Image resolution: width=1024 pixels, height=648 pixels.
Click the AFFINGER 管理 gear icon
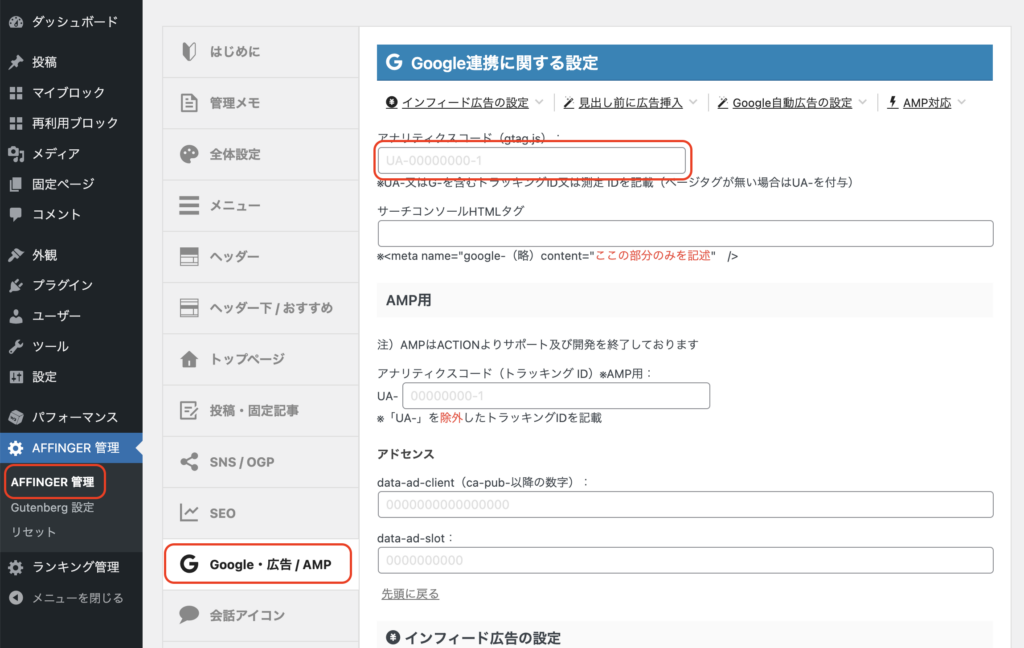(x=16, y=448)
